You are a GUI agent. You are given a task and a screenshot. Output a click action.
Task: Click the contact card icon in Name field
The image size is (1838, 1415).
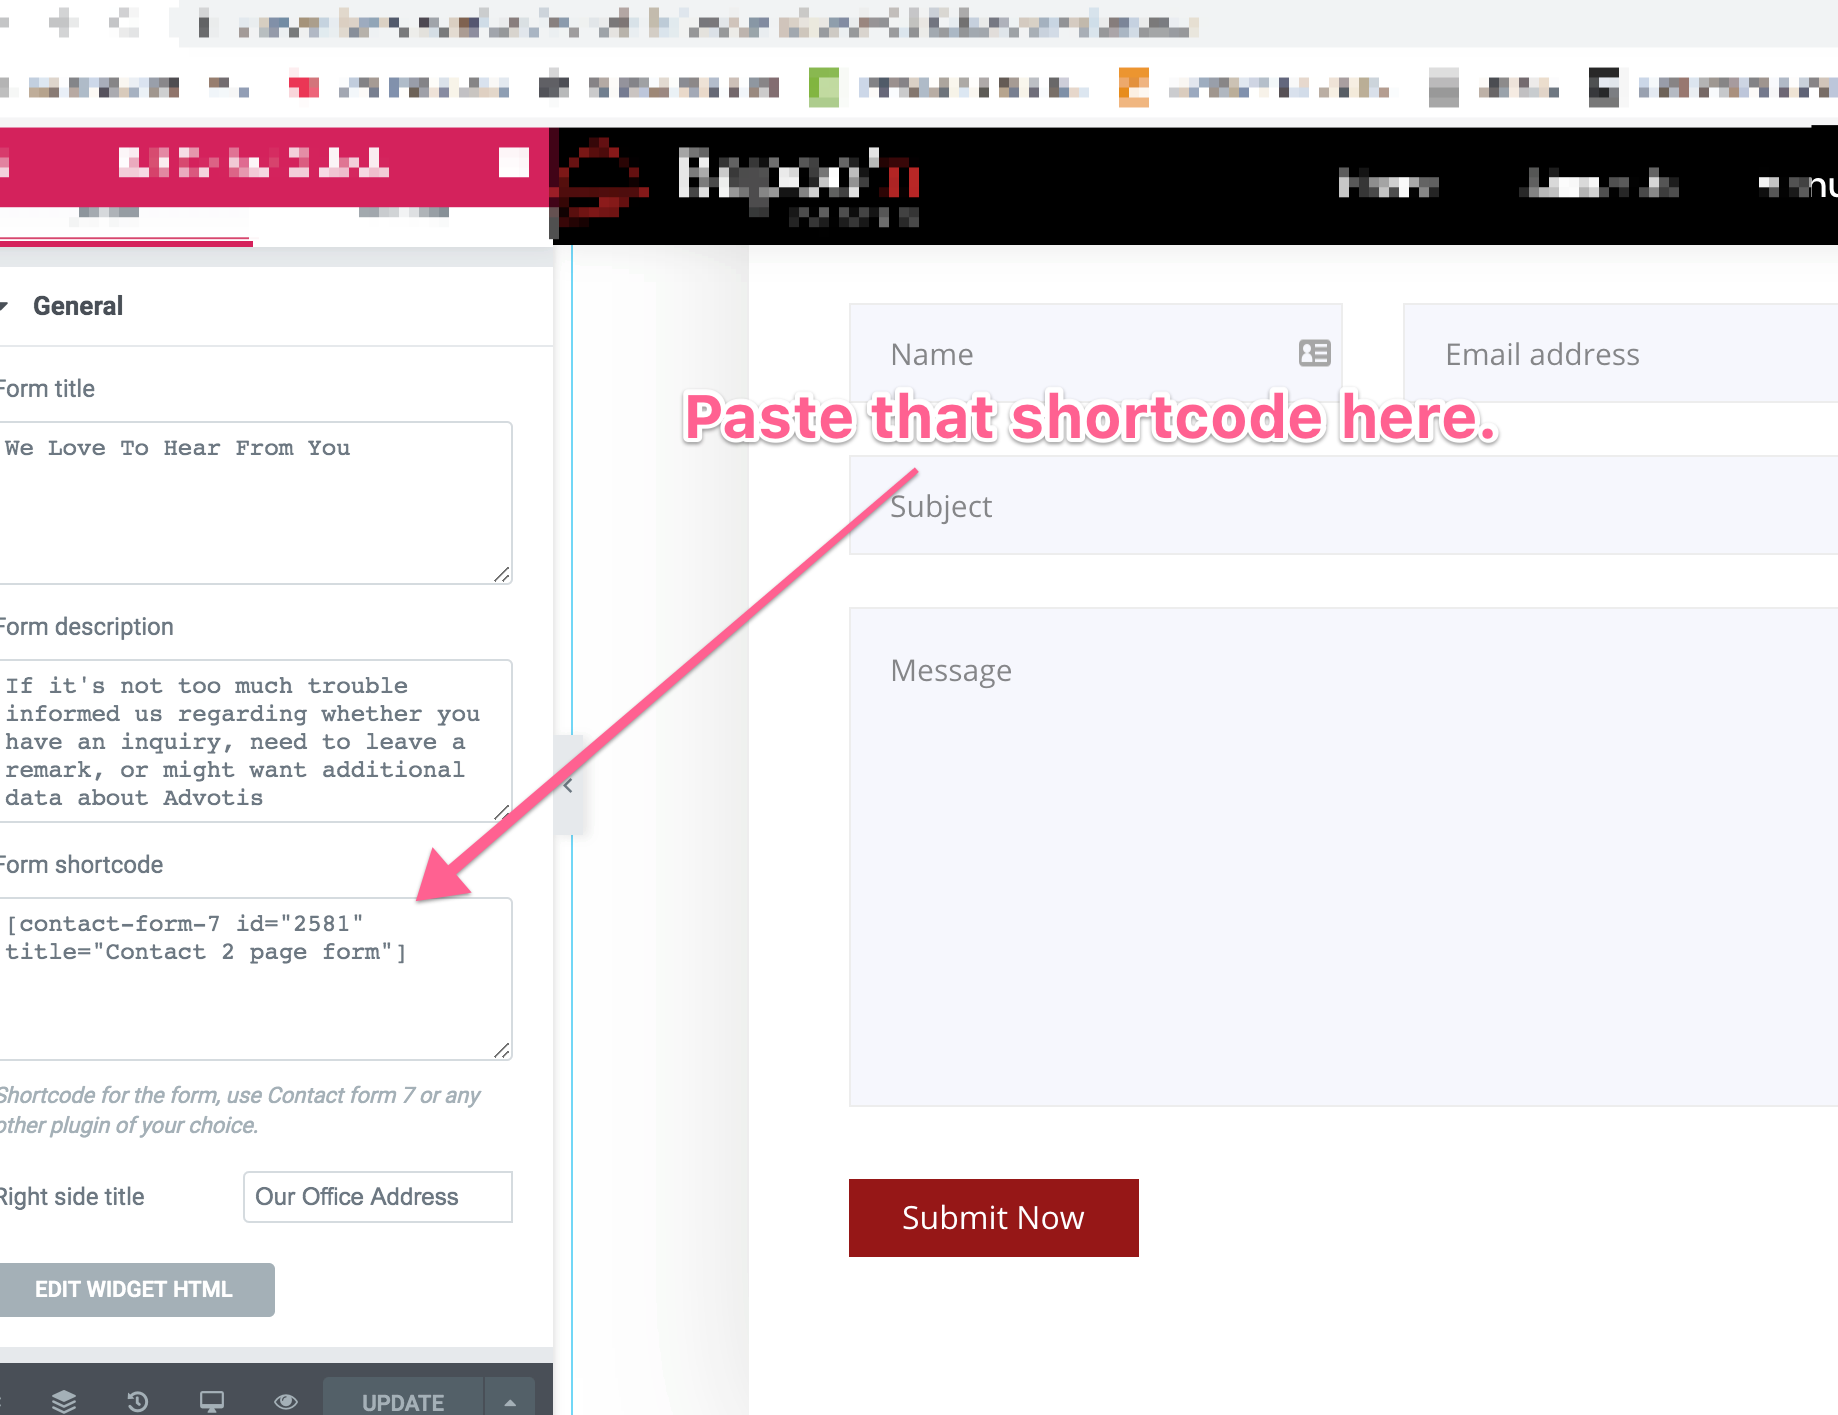point(1314,353)
